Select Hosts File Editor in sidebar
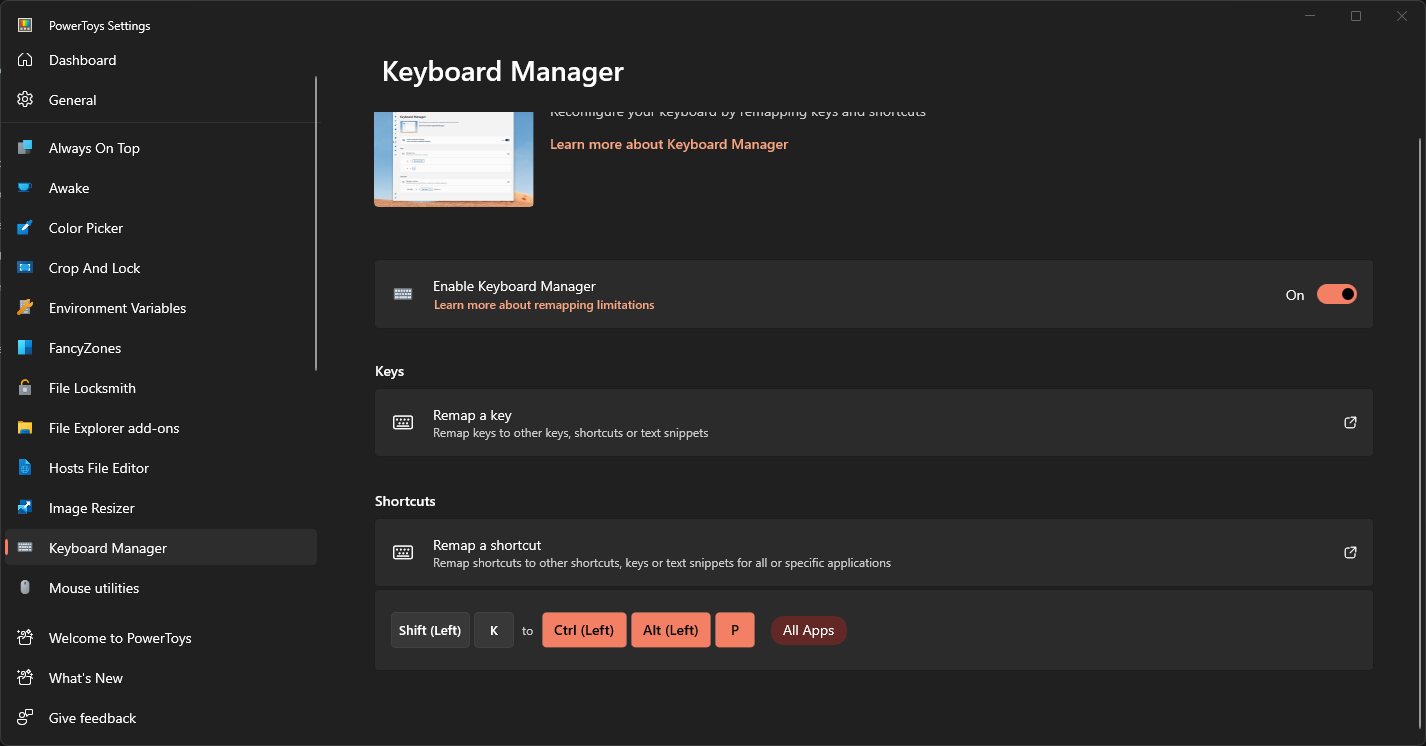The width and height of the screenshot is (1426, 746). coord(161,468)
